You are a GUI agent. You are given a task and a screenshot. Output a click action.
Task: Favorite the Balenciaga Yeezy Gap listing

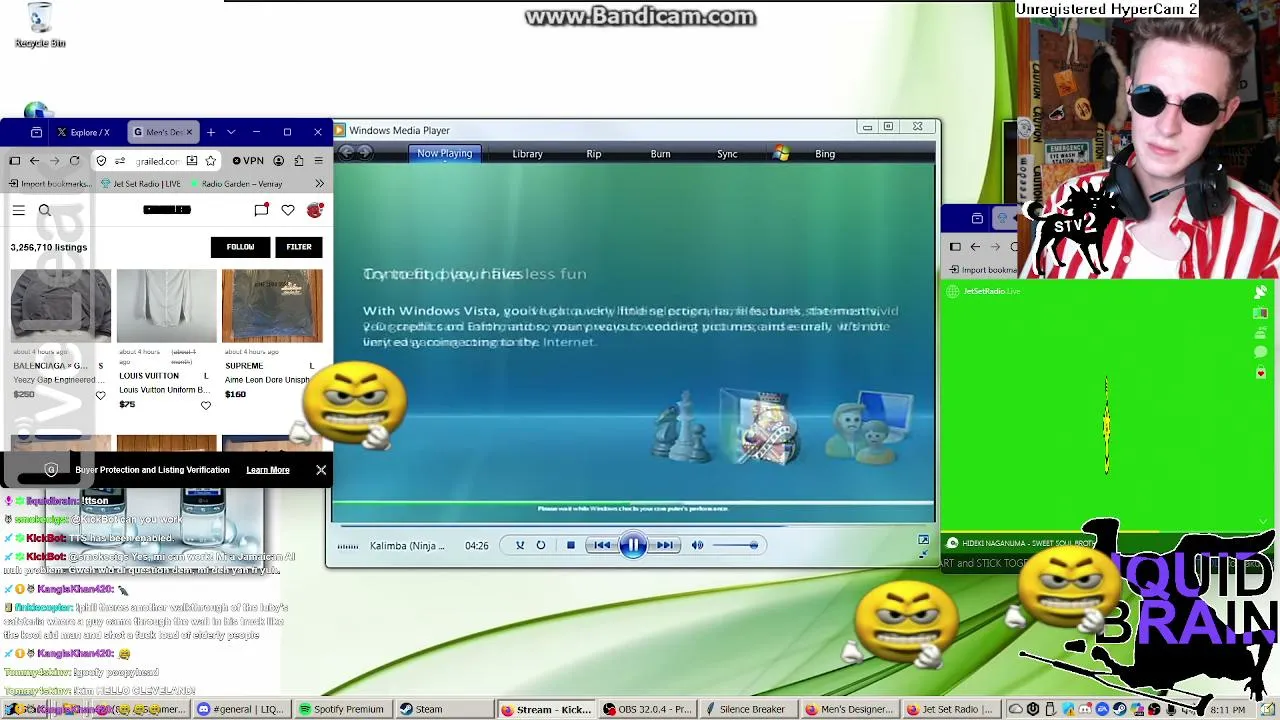click(100, 395)
